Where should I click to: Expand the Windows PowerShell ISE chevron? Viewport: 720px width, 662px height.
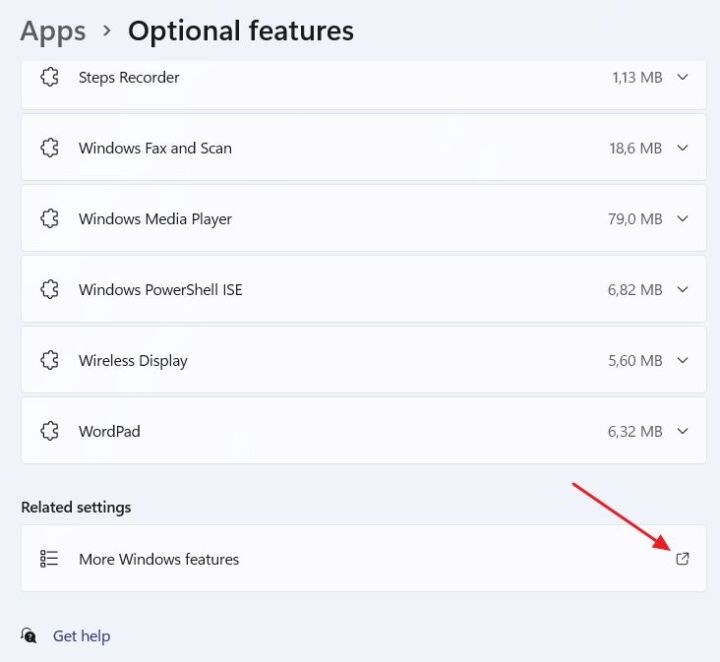point(683,290)
